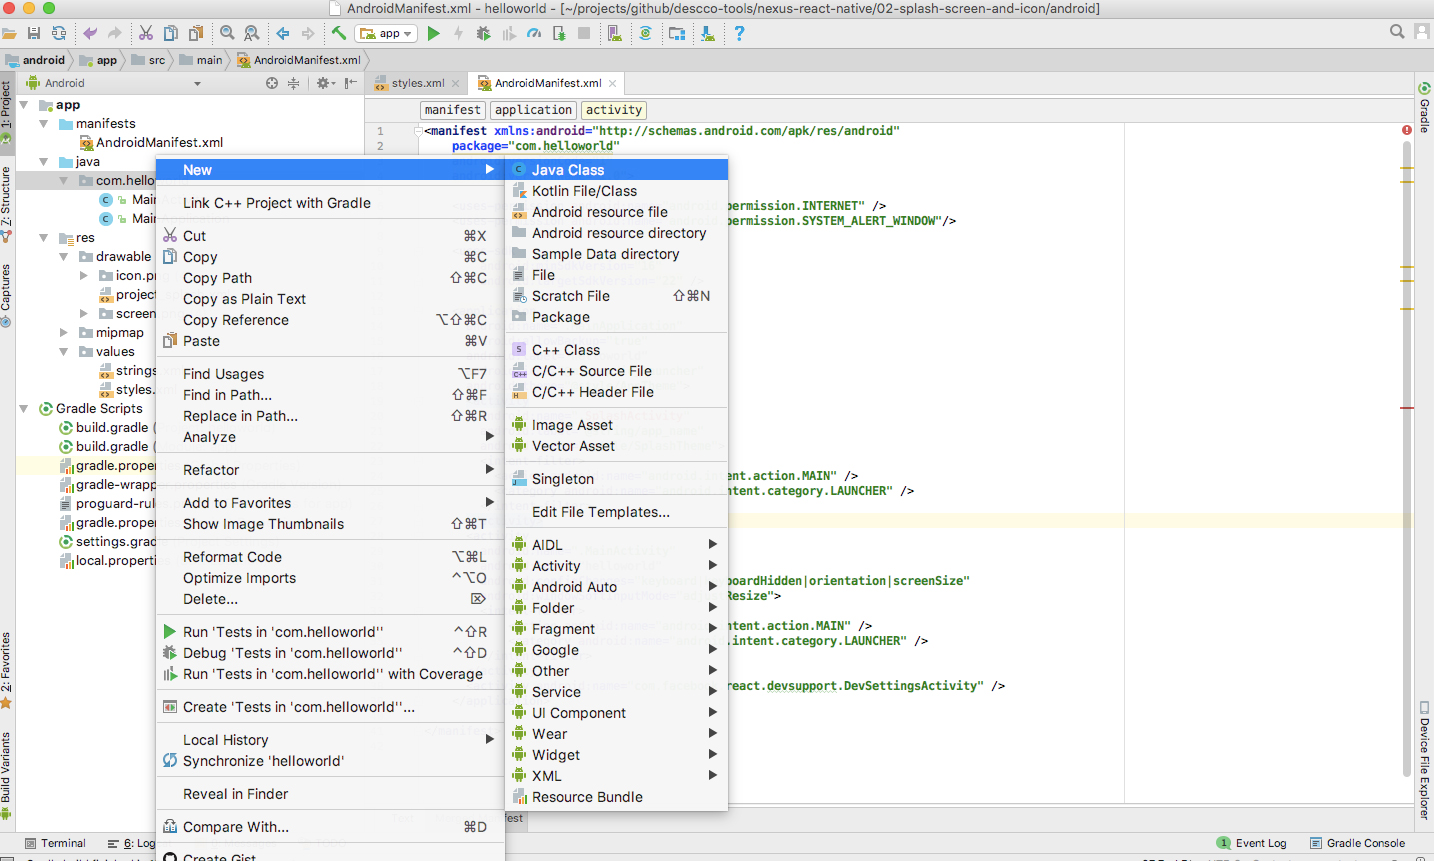Click the Open folder toolbar icon
The height and width of the screenshot is (861, 1434).
(x=9, y=33)
